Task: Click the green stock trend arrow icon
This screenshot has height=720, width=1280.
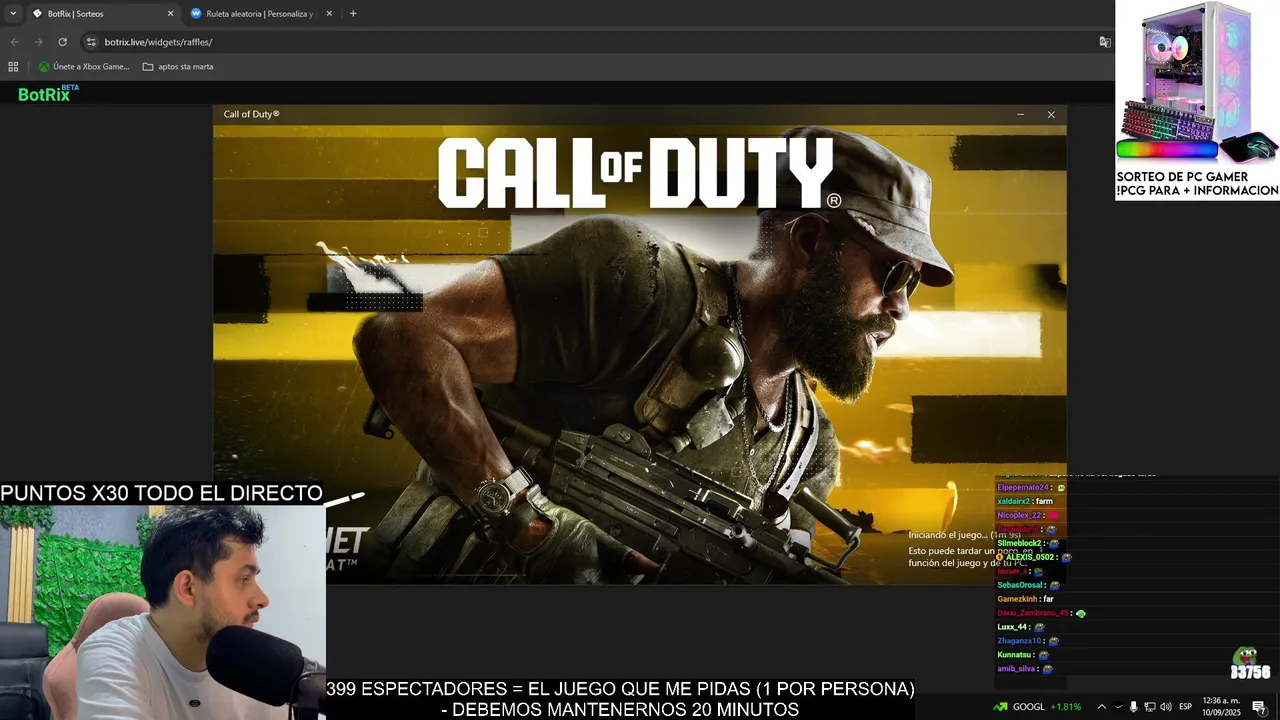Action: (x=1000, y=707)
